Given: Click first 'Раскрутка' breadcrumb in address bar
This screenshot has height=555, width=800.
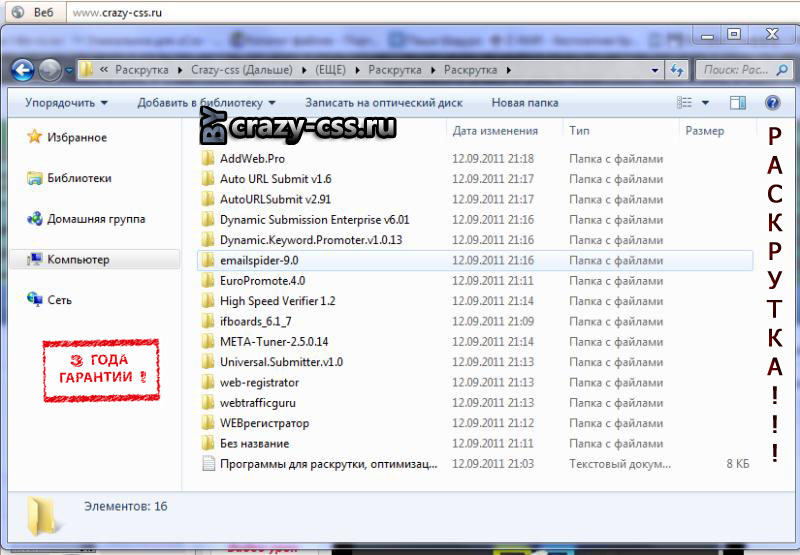Looking at the screenshot, I should point(141,70).
